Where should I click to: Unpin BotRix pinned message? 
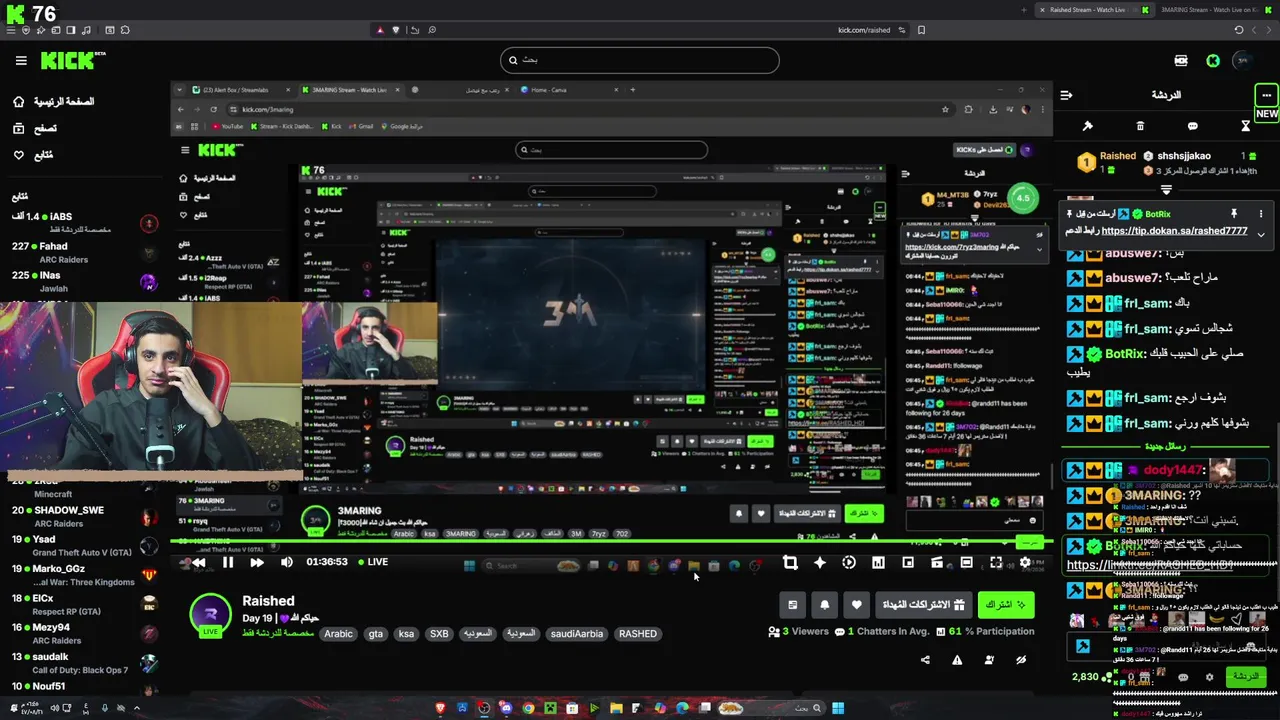[1234, 214]
